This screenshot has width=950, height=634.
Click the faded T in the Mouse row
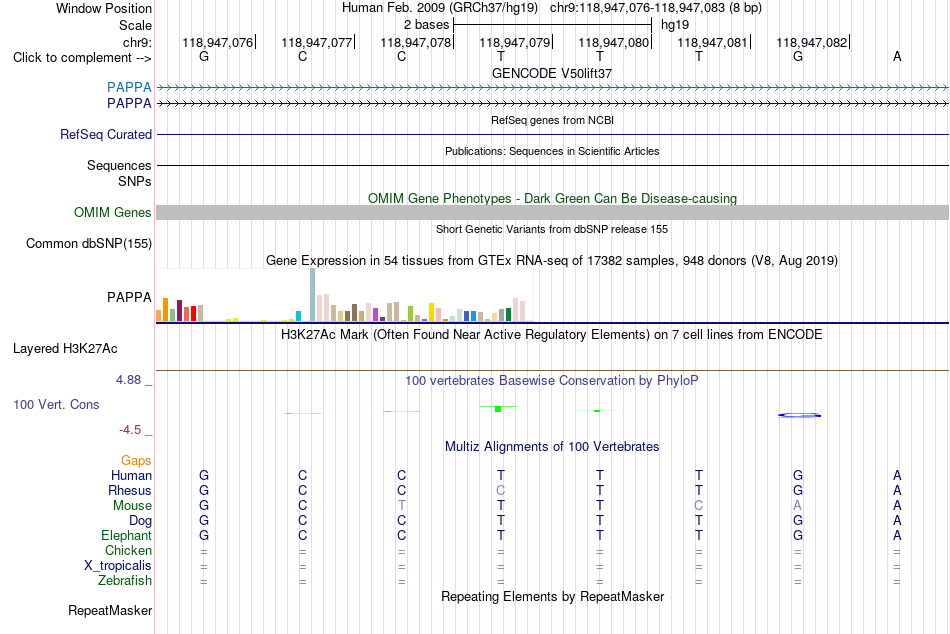402,506
